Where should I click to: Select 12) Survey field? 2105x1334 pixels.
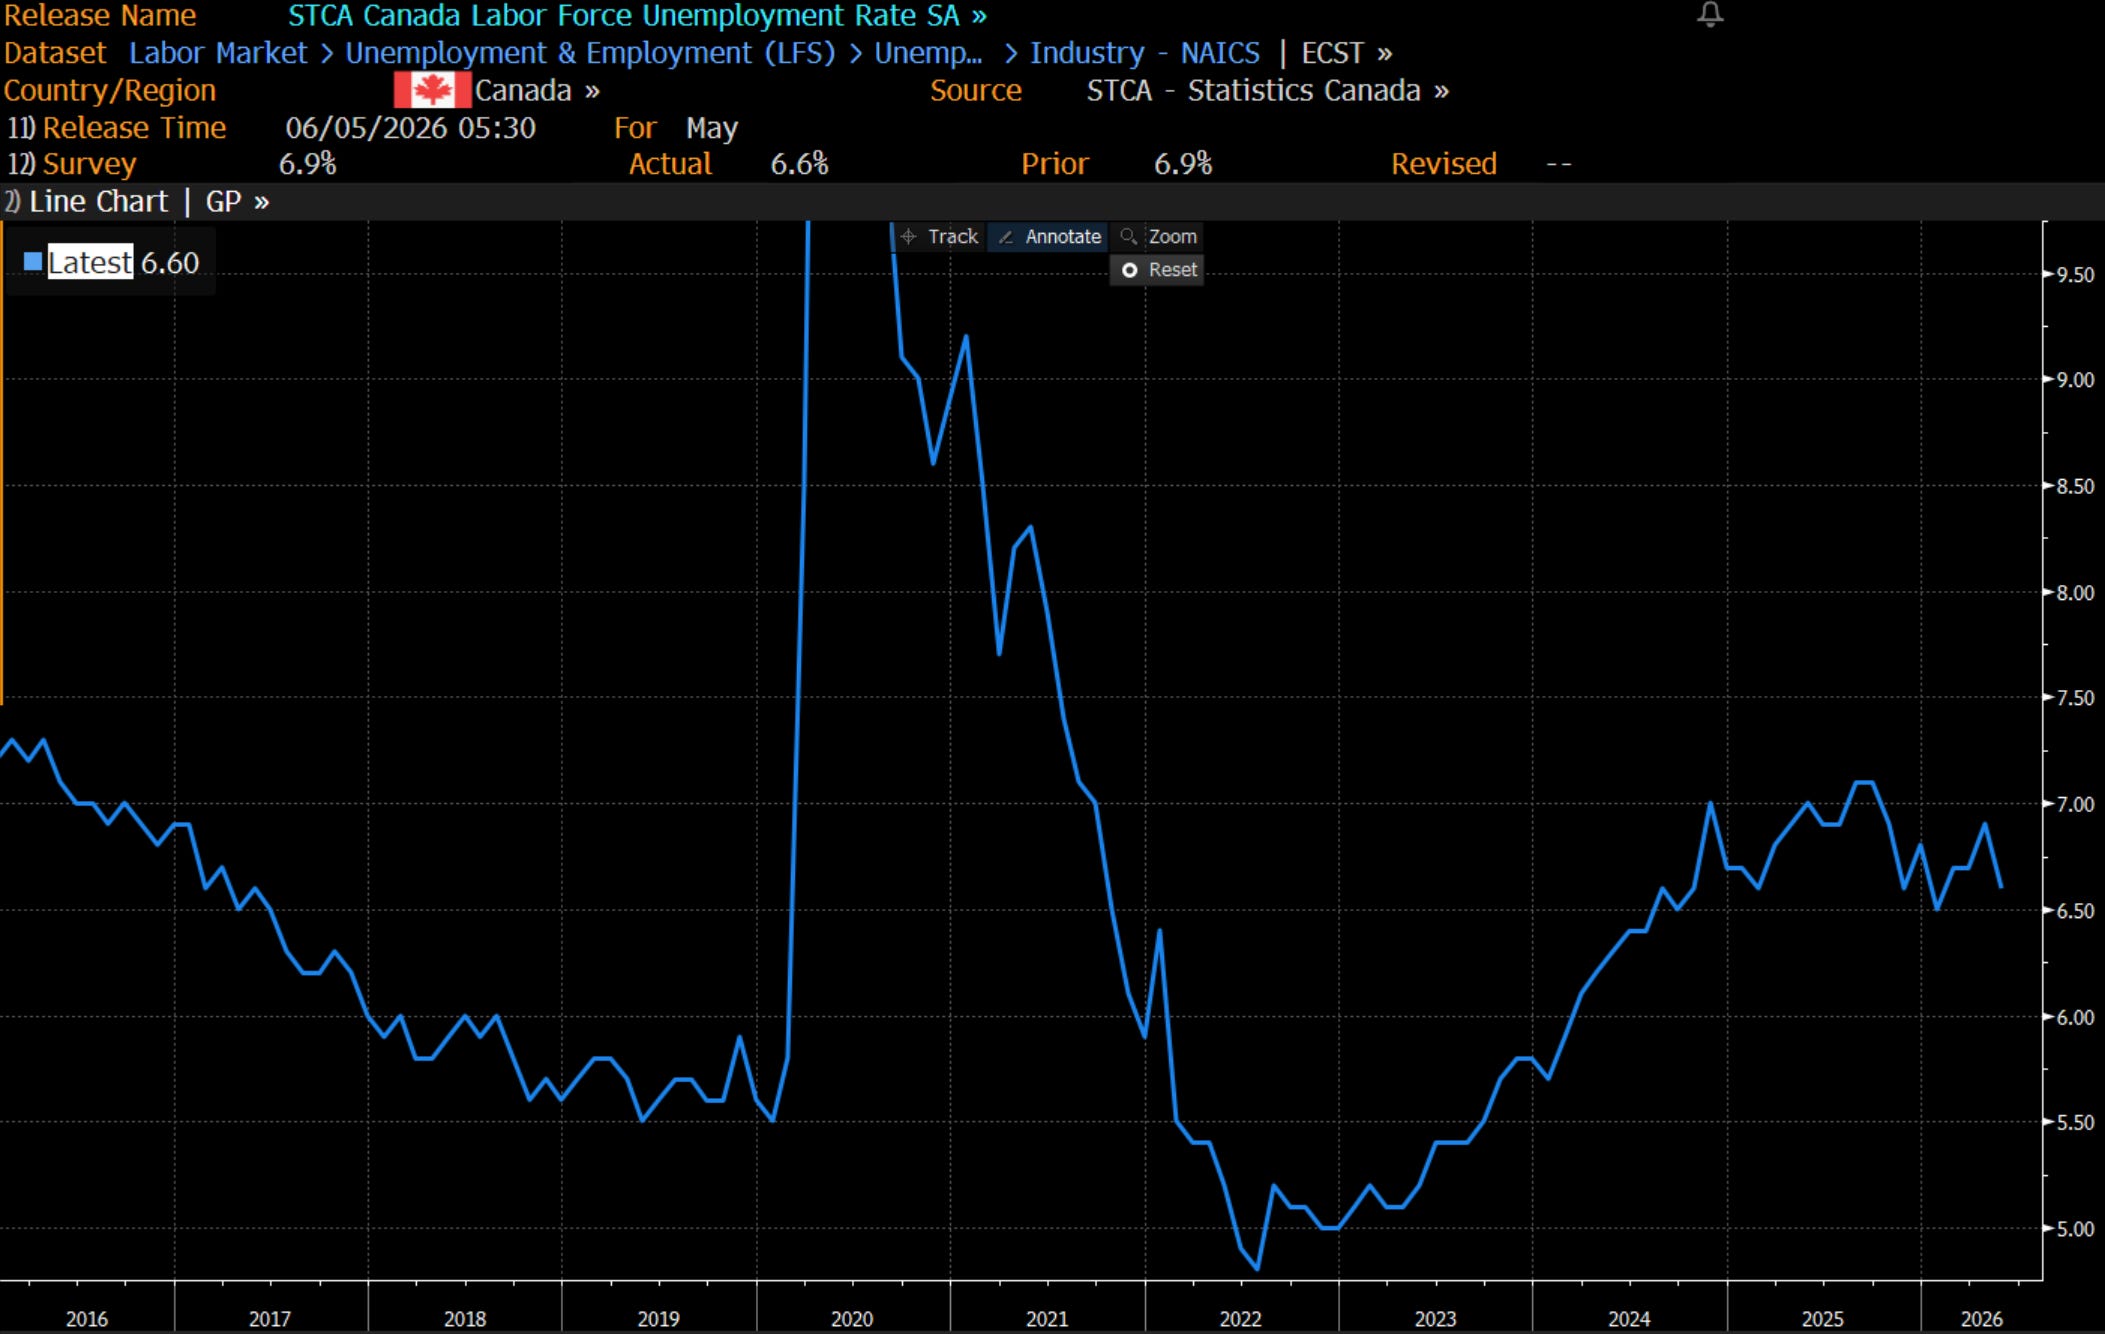pyautogui.click(x=72, y=164)
